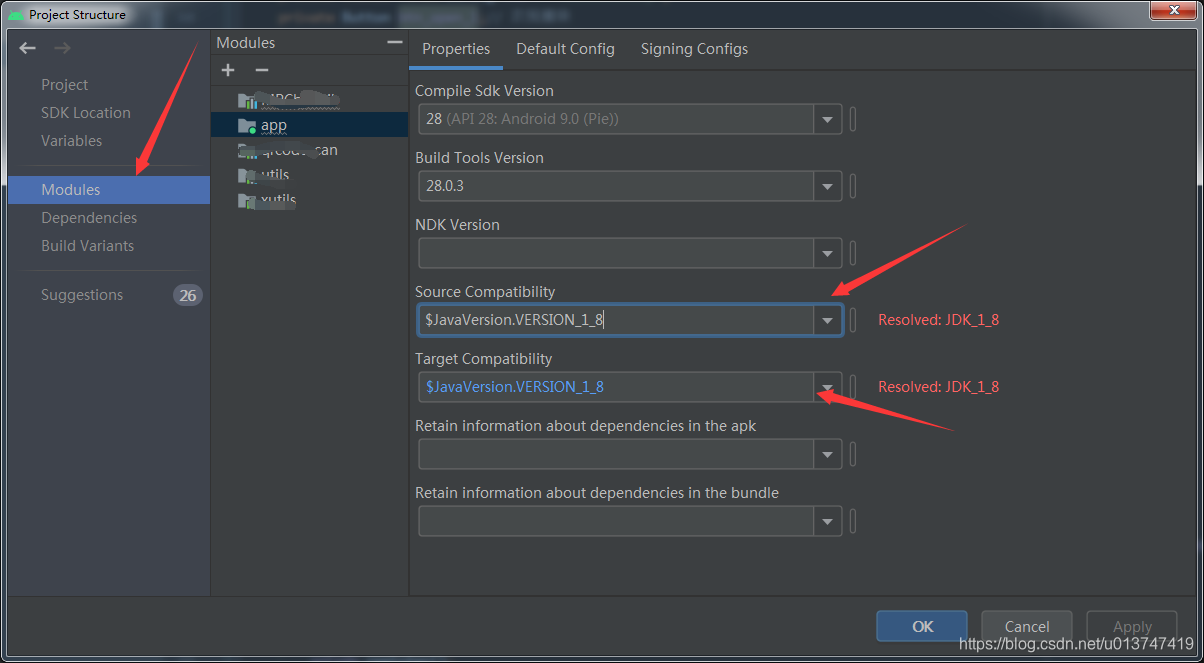Image resolution: width=1204 pixels, height=663 pixels.
Task: Click the variable selector icon beside Compile Sdk Version
Action: (x=852, y=119)
